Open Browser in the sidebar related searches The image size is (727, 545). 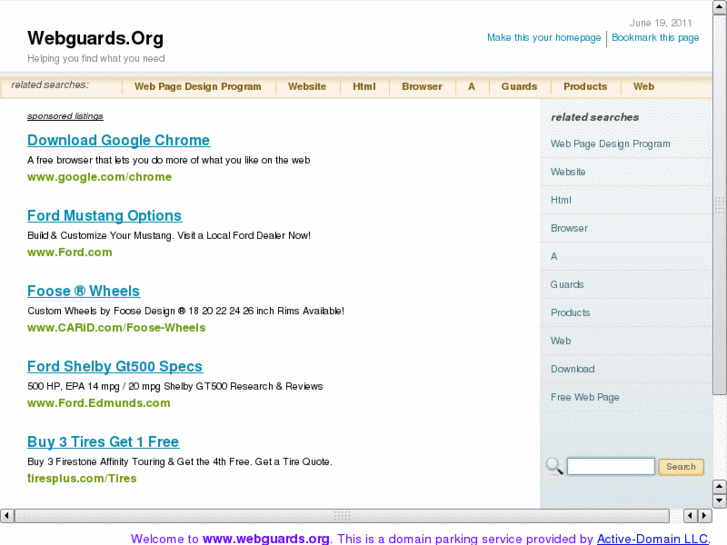coord(569,228)
